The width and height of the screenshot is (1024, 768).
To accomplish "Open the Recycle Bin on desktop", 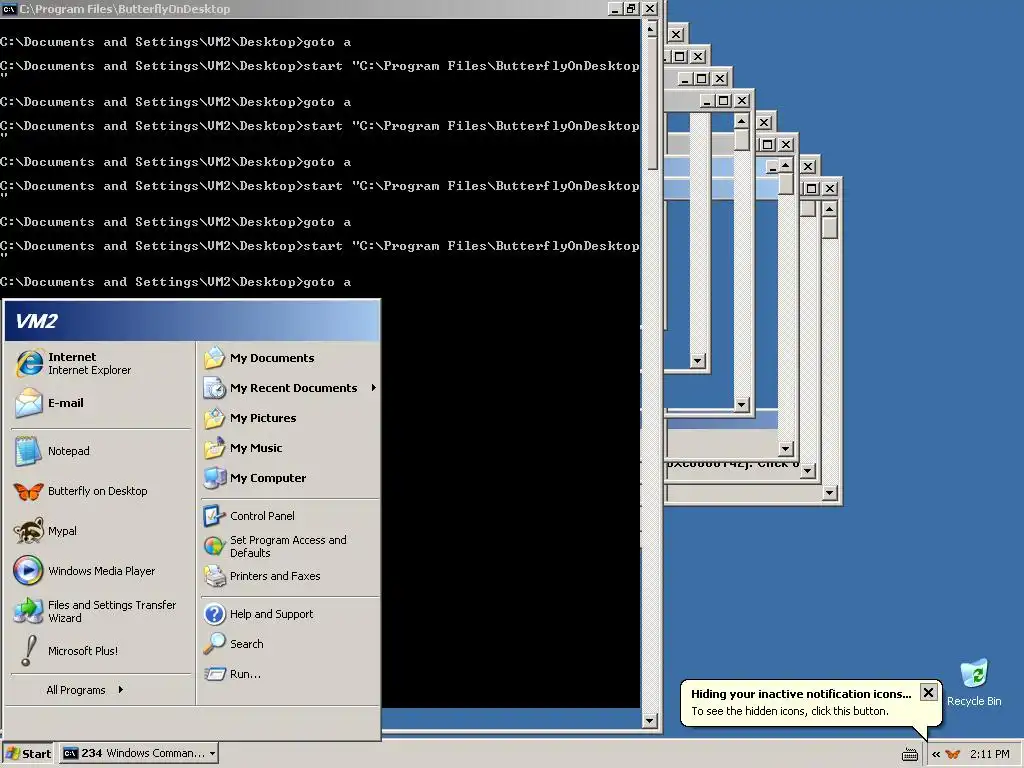I will coord(974,682).
